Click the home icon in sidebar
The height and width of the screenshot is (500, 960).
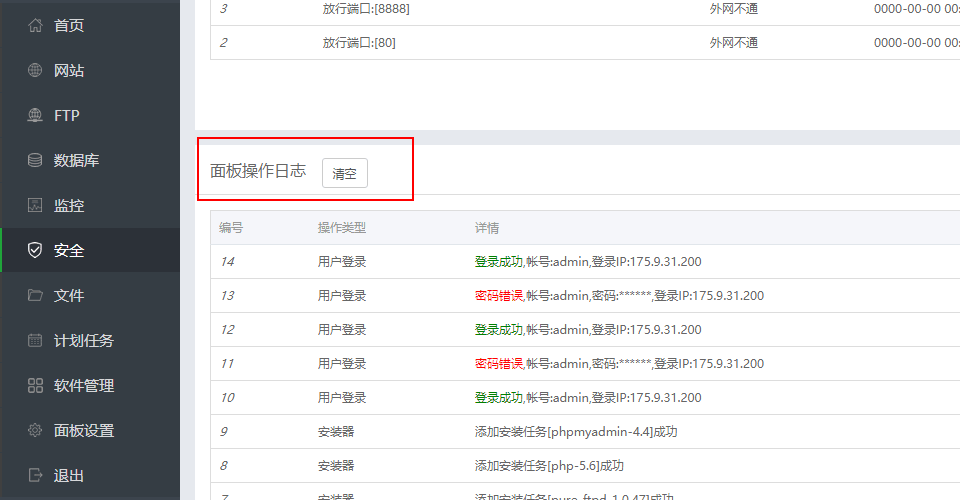35,25
